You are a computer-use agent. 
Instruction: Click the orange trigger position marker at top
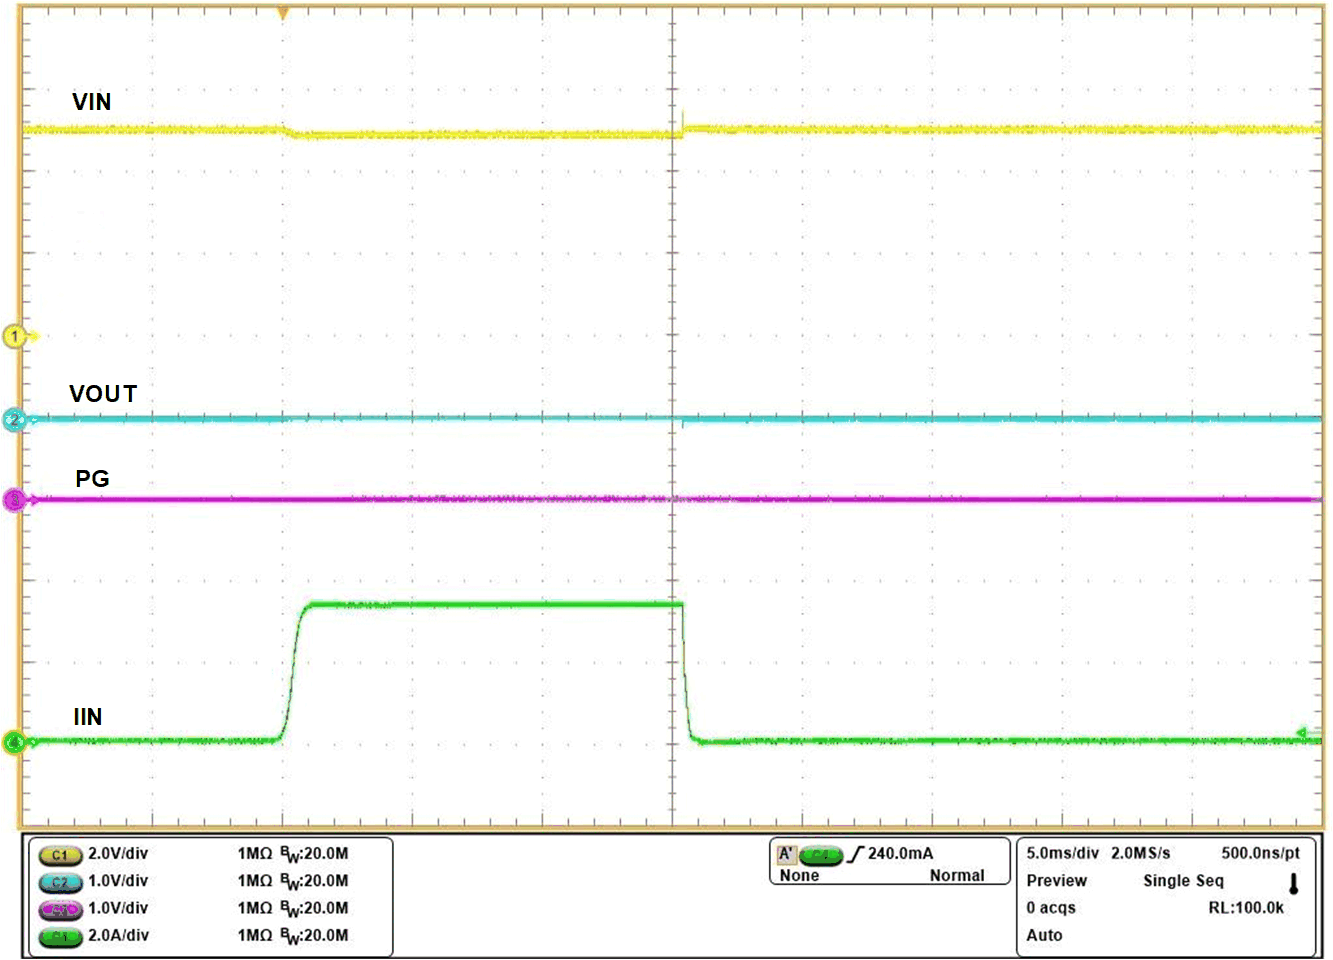[283, 13]
